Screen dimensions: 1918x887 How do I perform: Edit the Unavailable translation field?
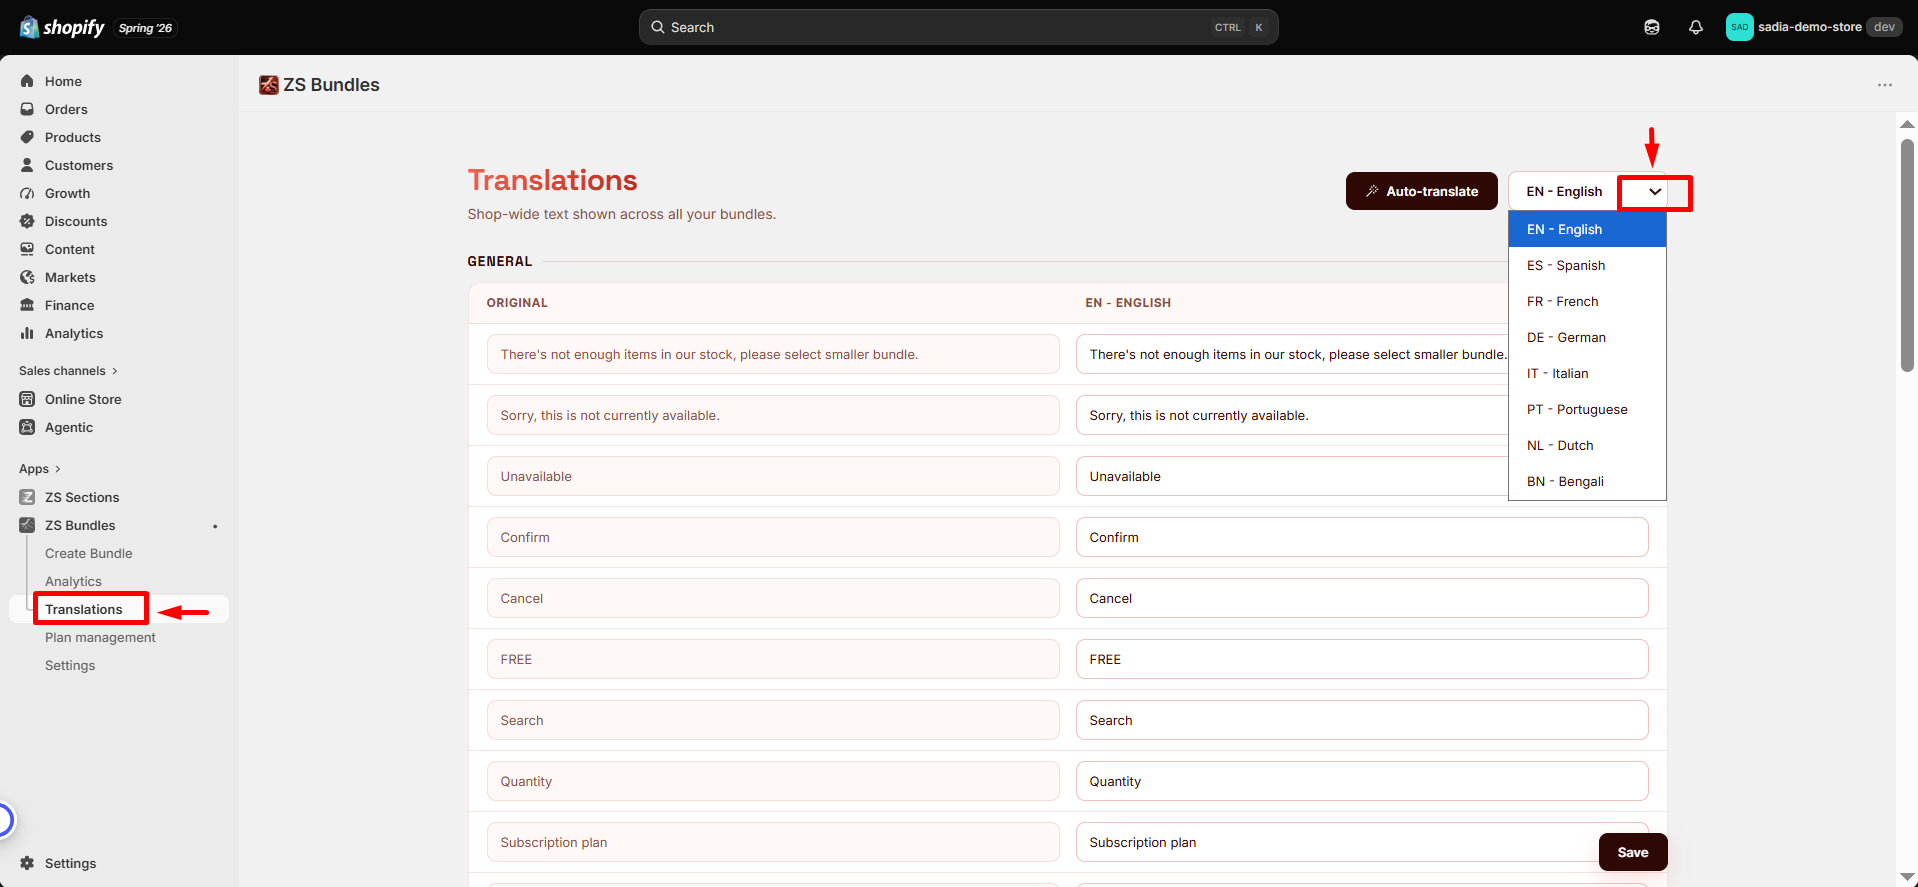[x=1292, y=476]
